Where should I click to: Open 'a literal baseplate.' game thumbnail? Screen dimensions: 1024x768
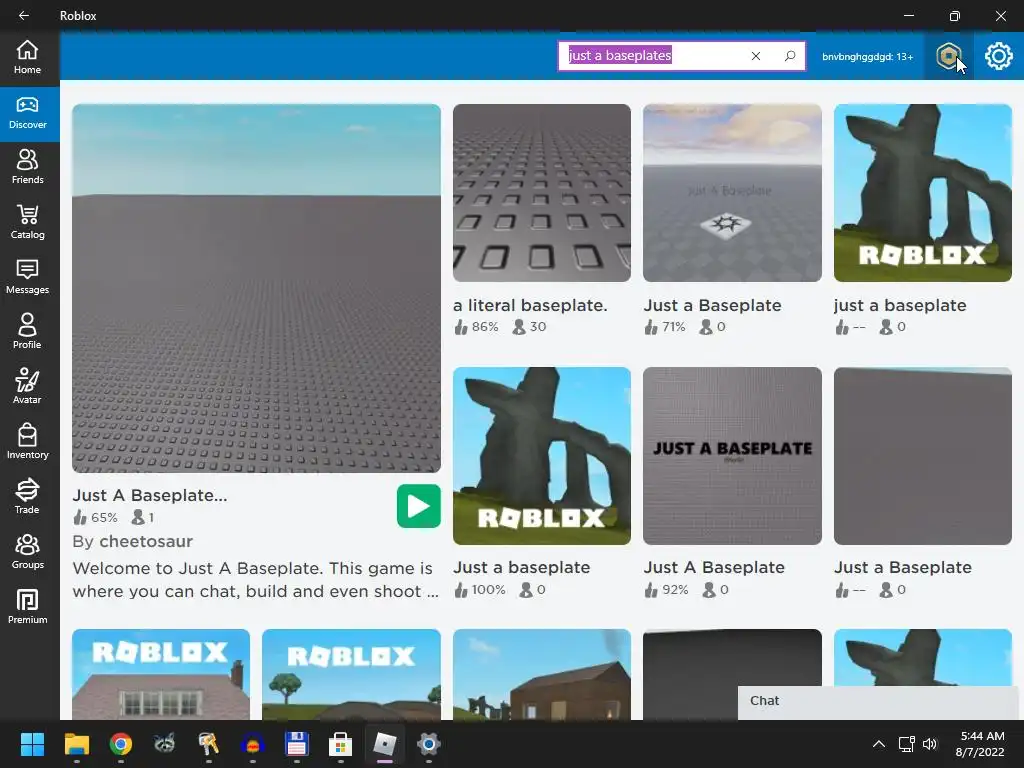(x=542, y=193)
